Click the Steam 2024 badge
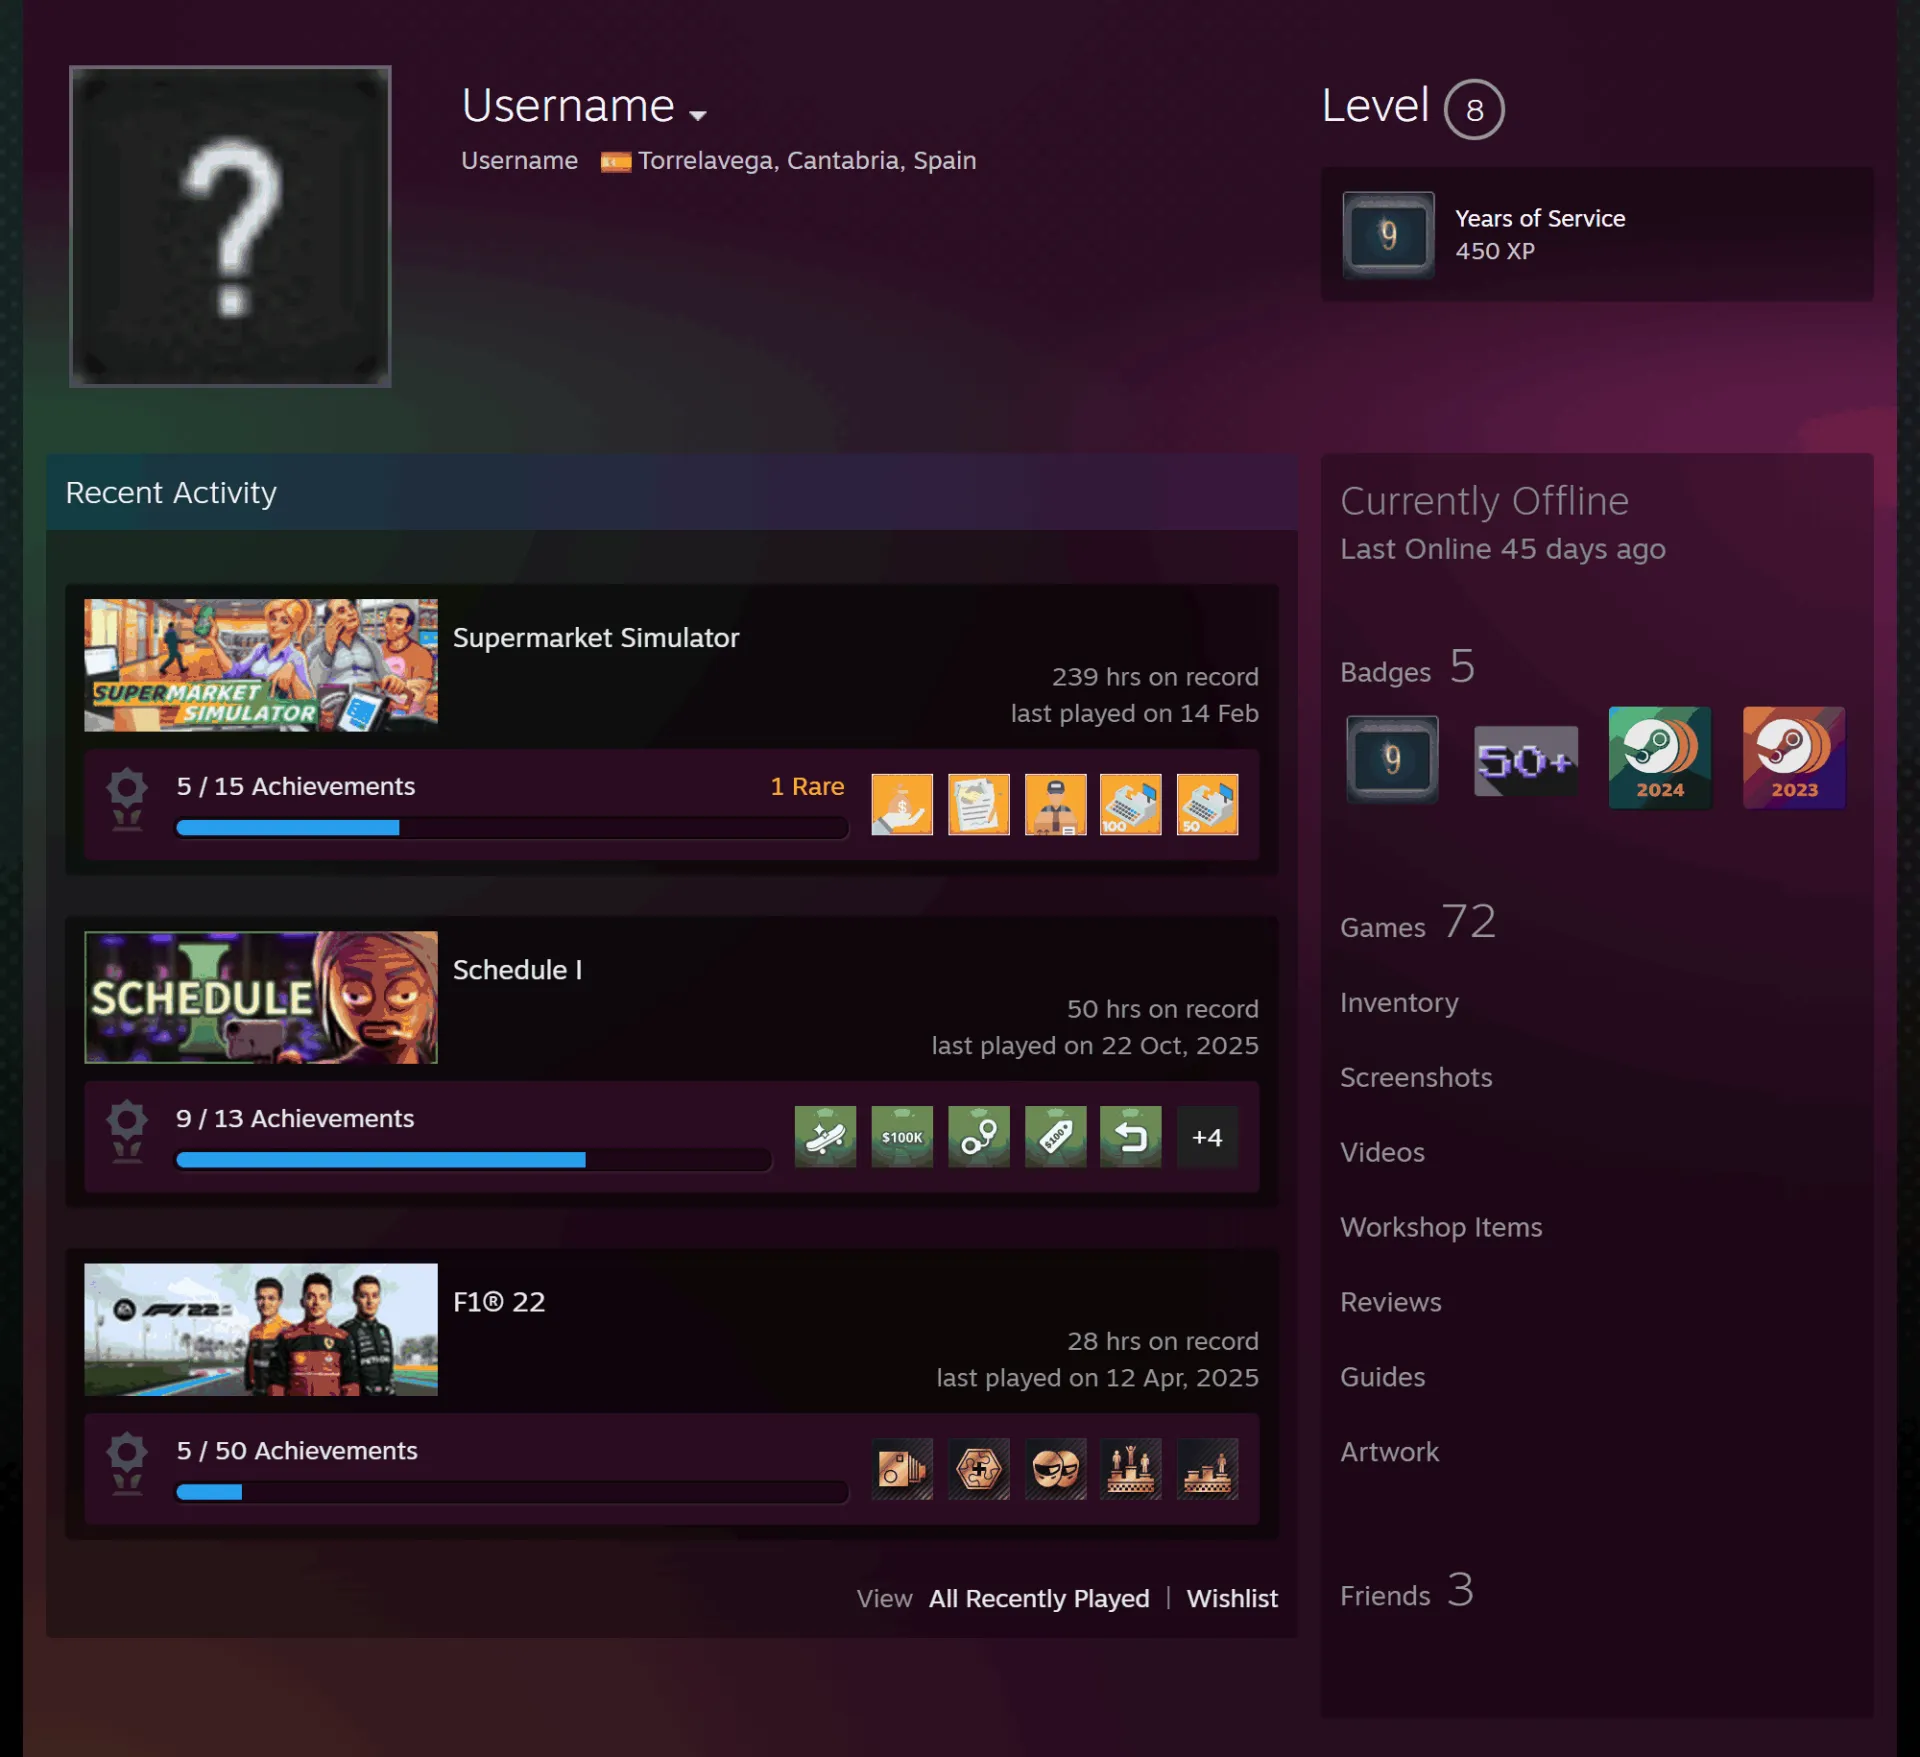The image size is (1920, 1757). [1660, 758]
